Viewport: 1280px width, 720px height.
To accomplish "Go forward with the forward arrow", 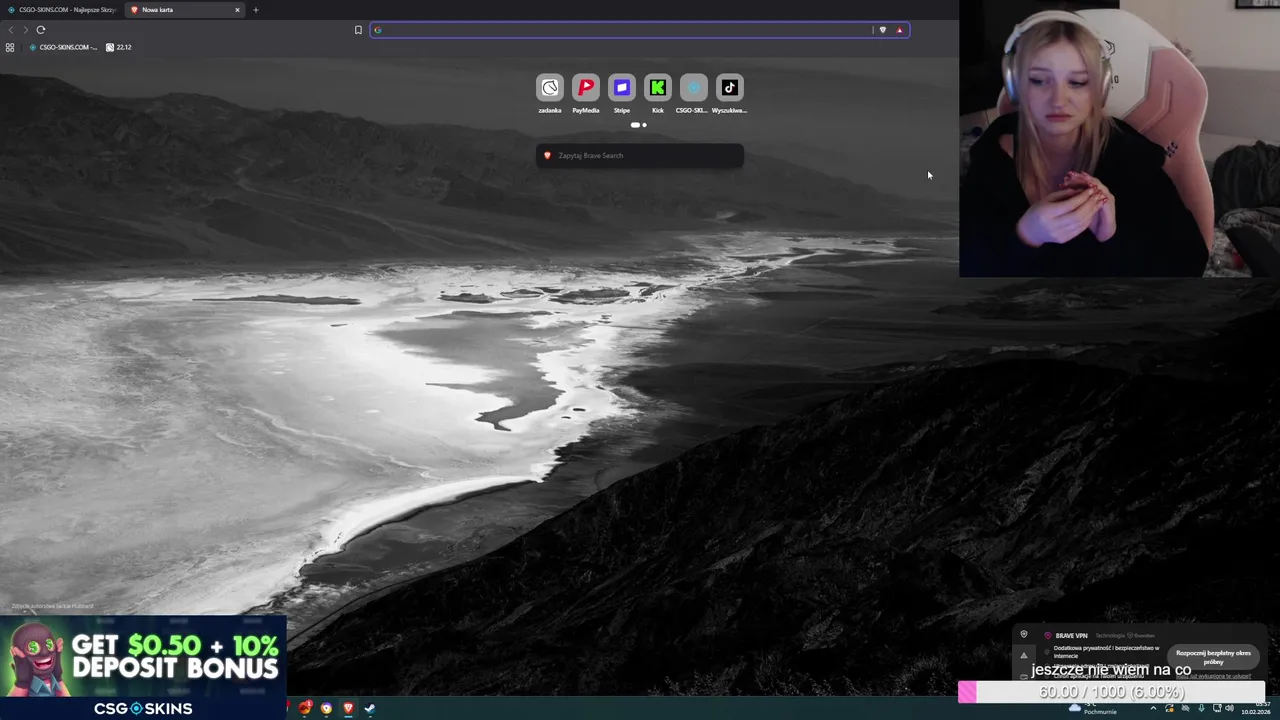I will point(25,30).
